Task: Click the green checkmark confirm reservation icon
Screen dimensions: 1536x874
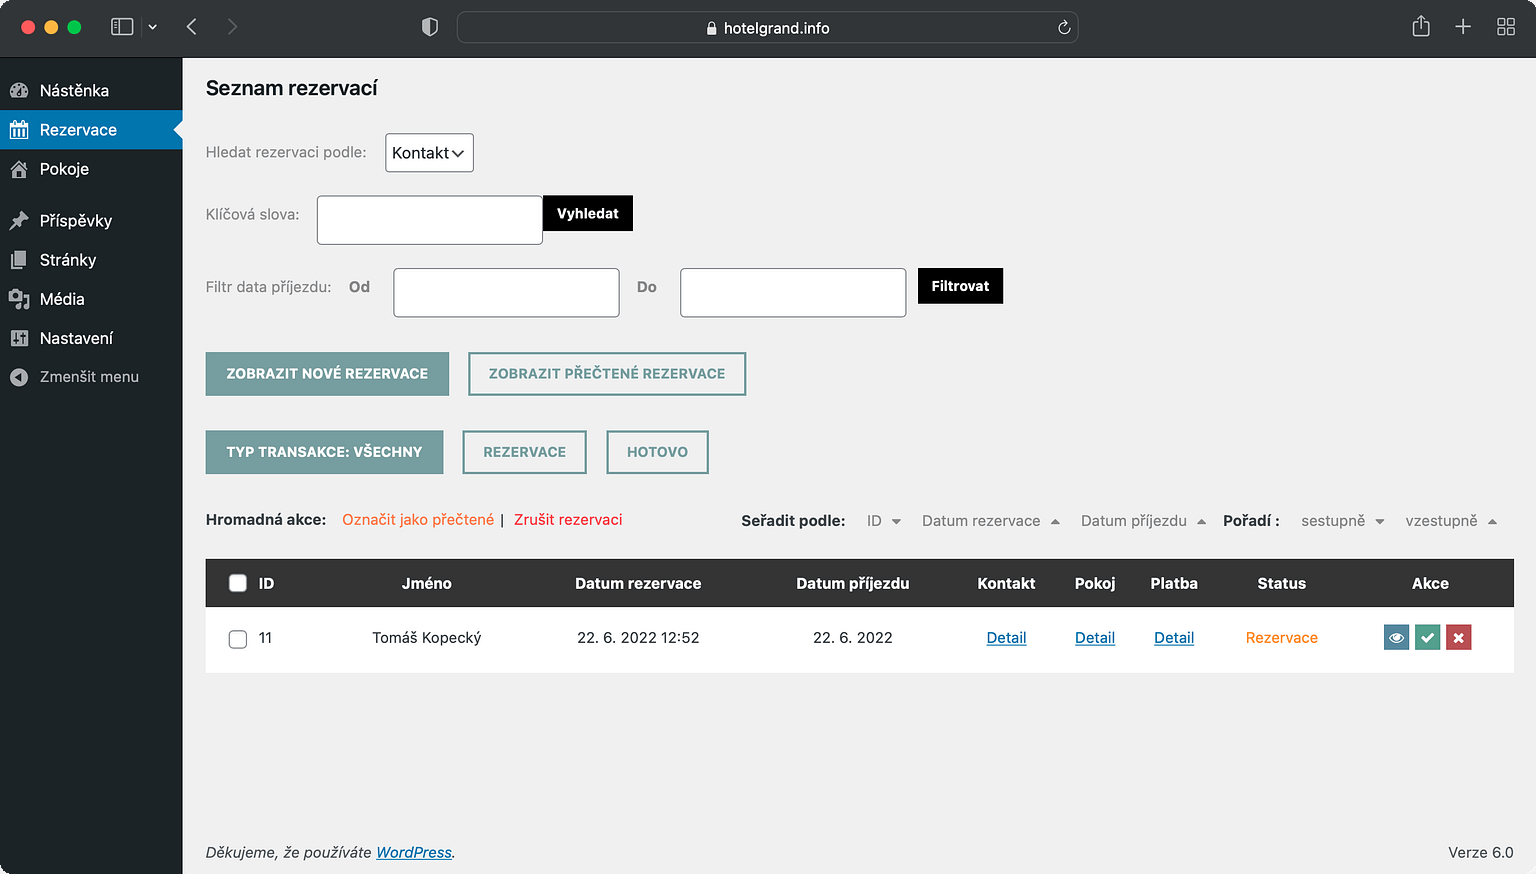Action: click(x=1427, y=638)
